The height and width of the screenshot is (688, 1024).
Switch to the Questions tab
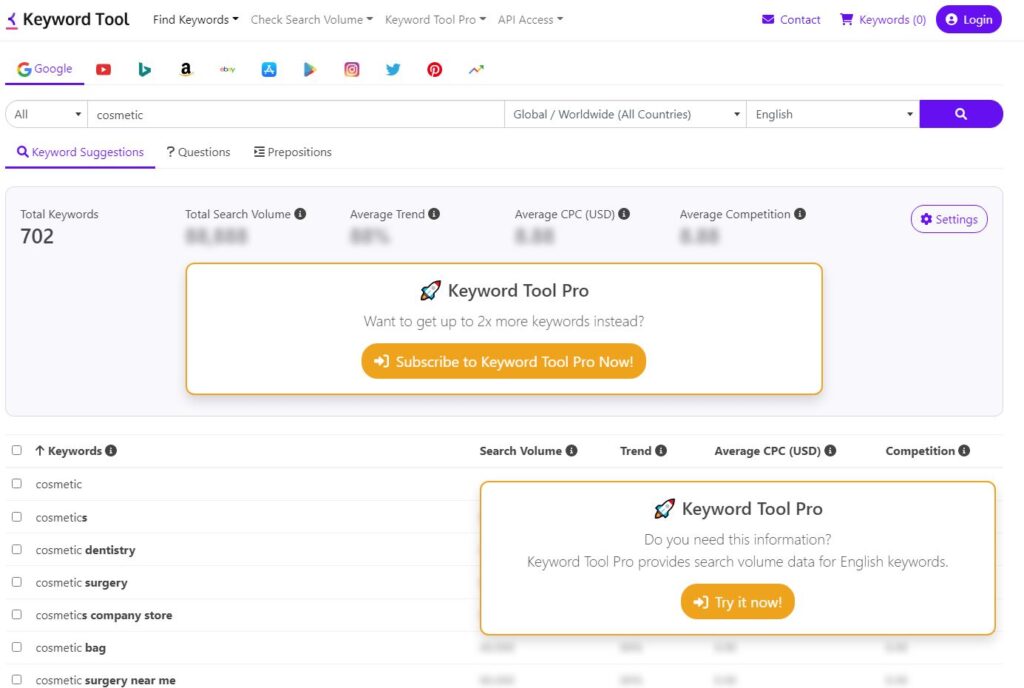coord(198,152)
